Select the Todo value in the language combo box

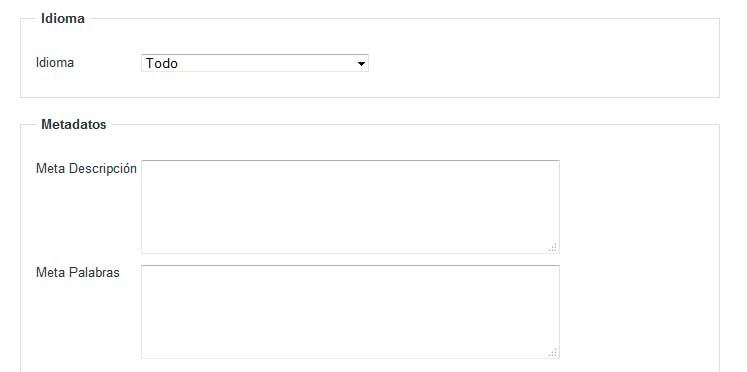162,63
